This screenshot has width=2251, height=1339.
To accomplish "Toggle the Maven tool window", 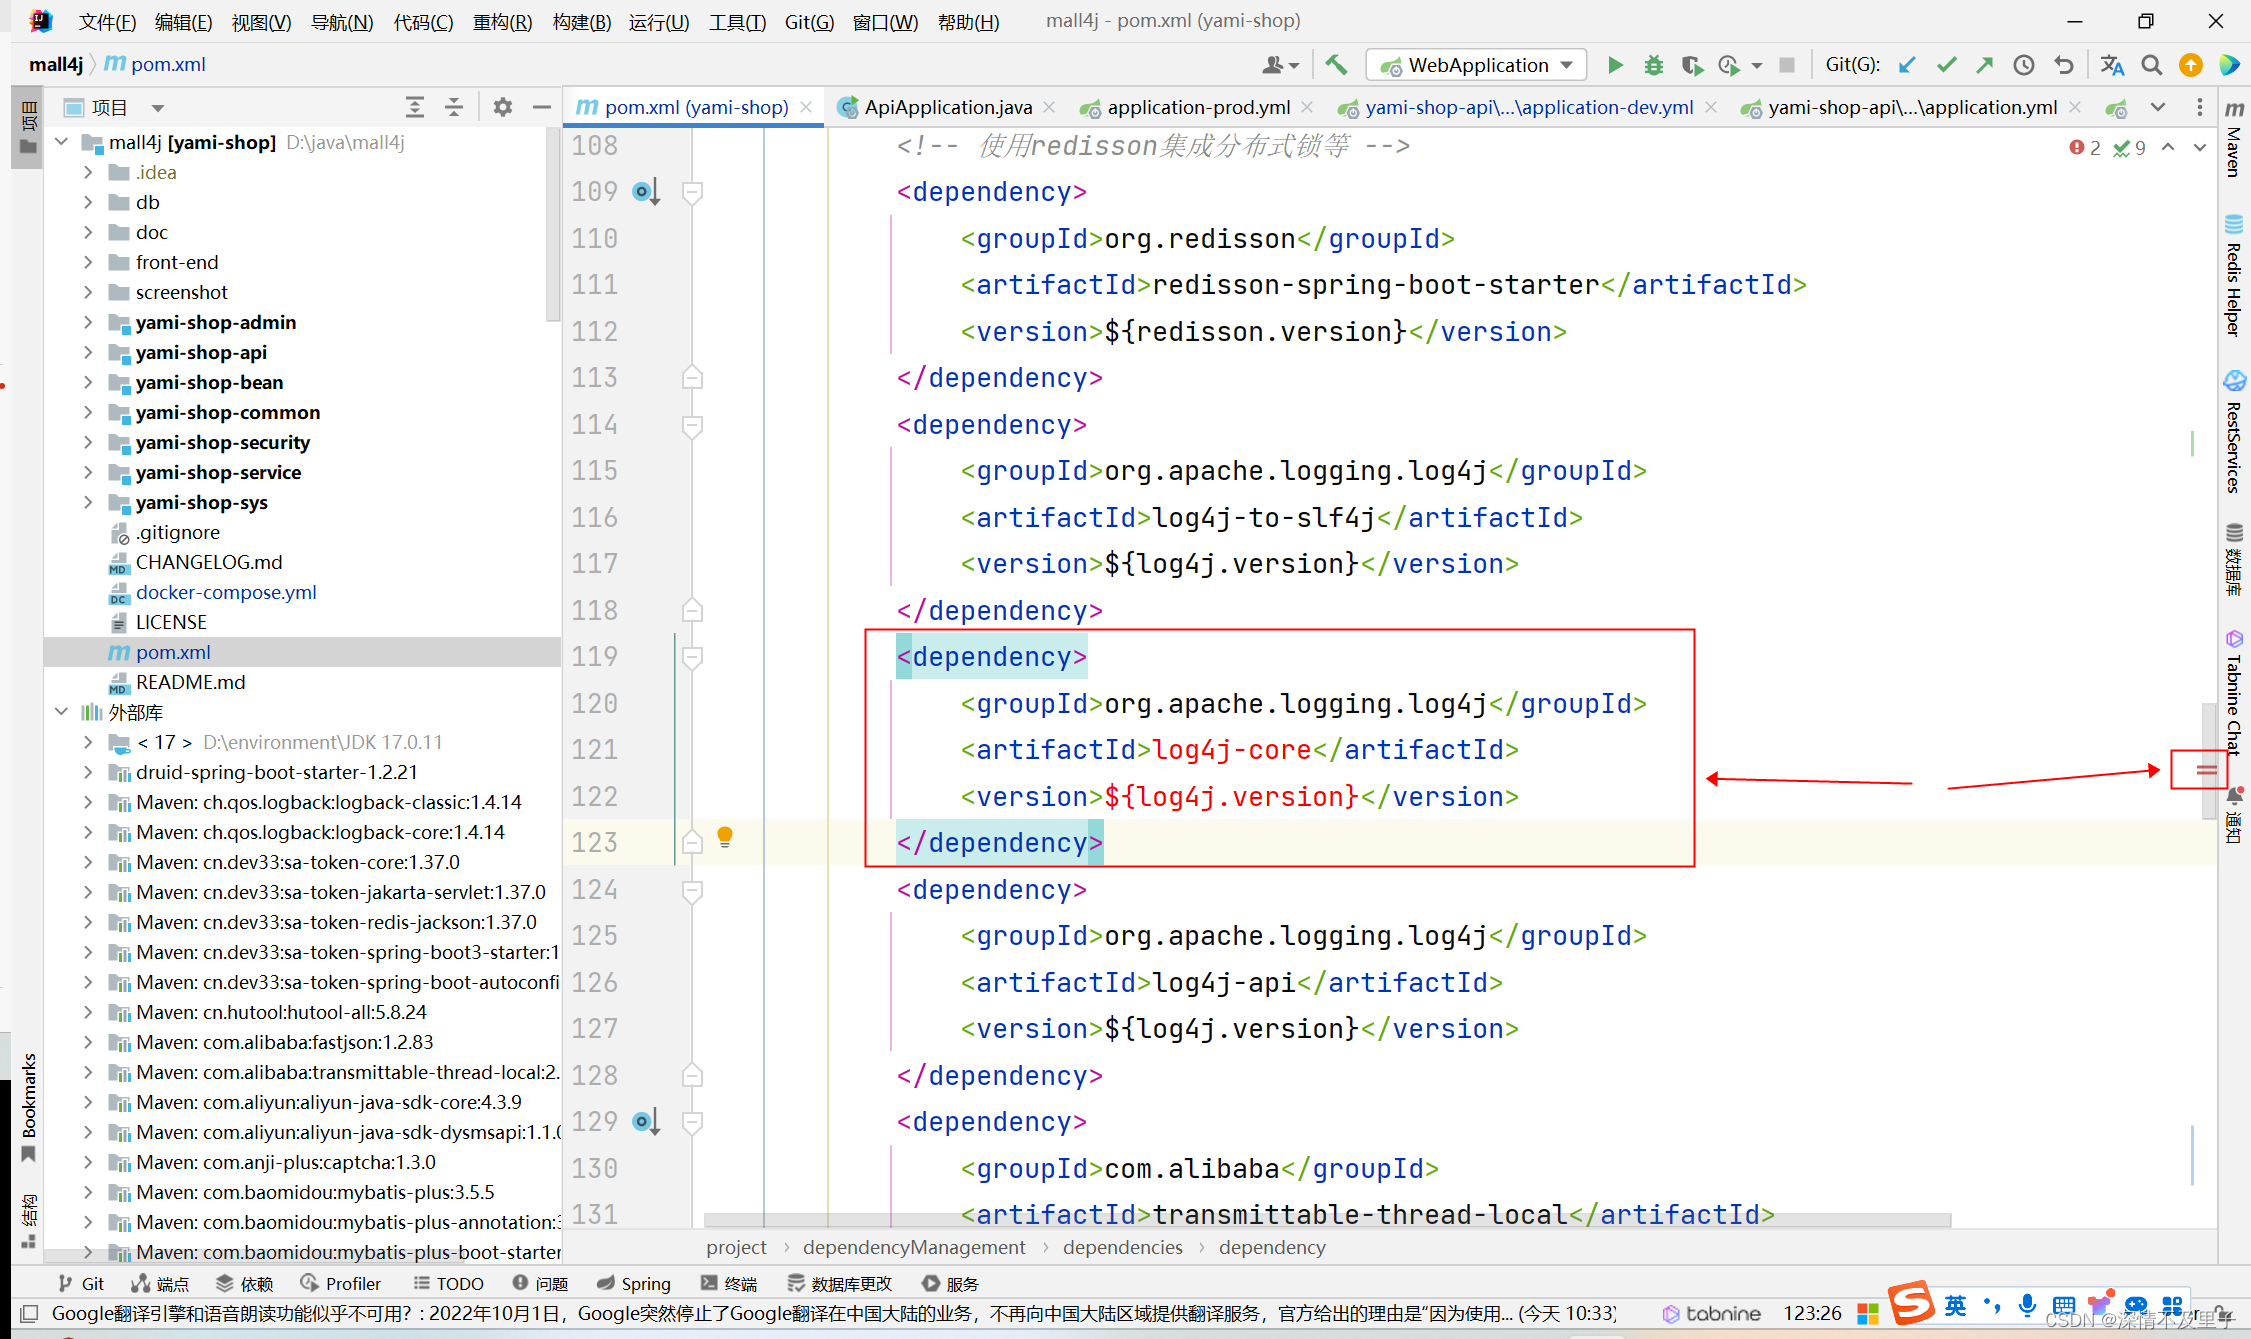I will [2235, 140].
